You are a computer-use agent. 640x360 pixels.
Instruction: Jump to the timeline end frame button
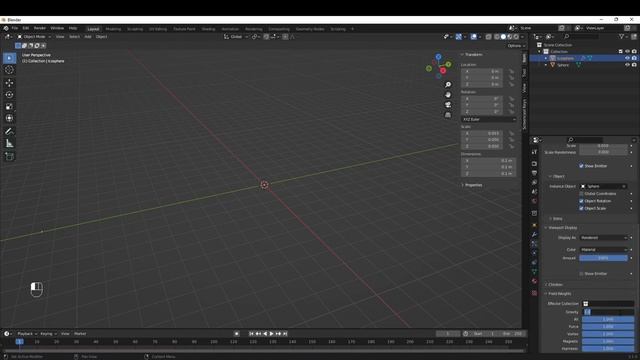285,334
